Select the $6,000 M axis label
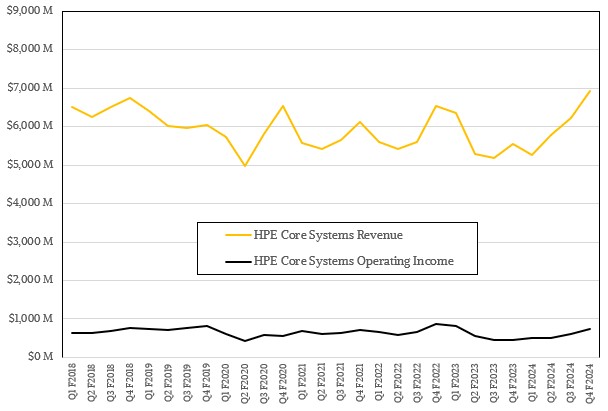This screenshot has width=608, height=411. pyautogui.click(x=30, y=126)
